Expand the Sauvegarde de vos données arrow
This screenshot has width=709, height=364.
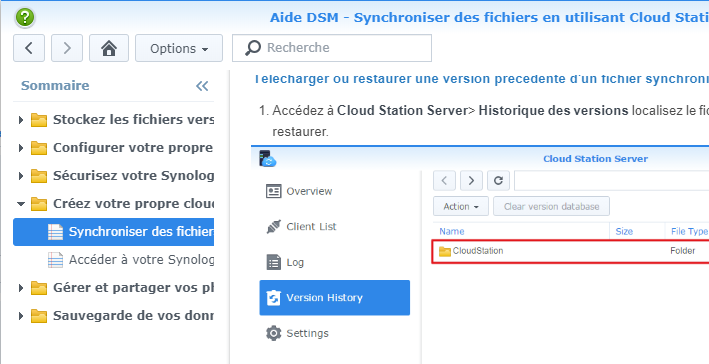(21, 316)
